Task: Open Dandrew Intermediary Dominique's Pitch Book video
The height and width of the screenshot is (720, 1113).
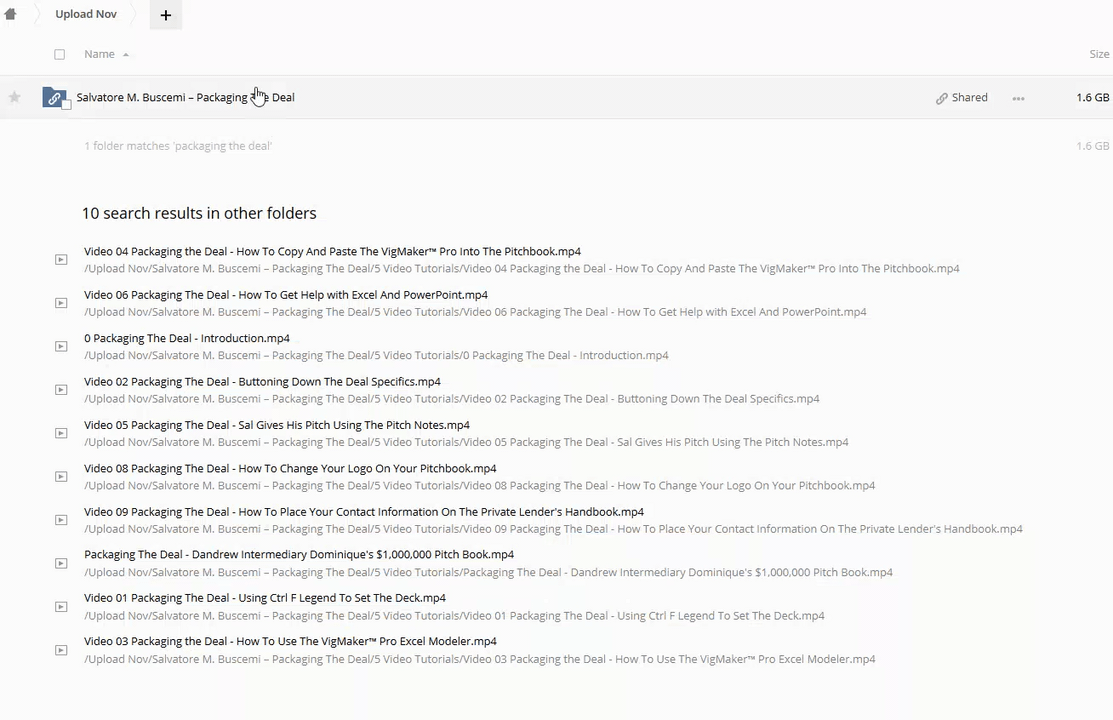Action: pos(298,555)
